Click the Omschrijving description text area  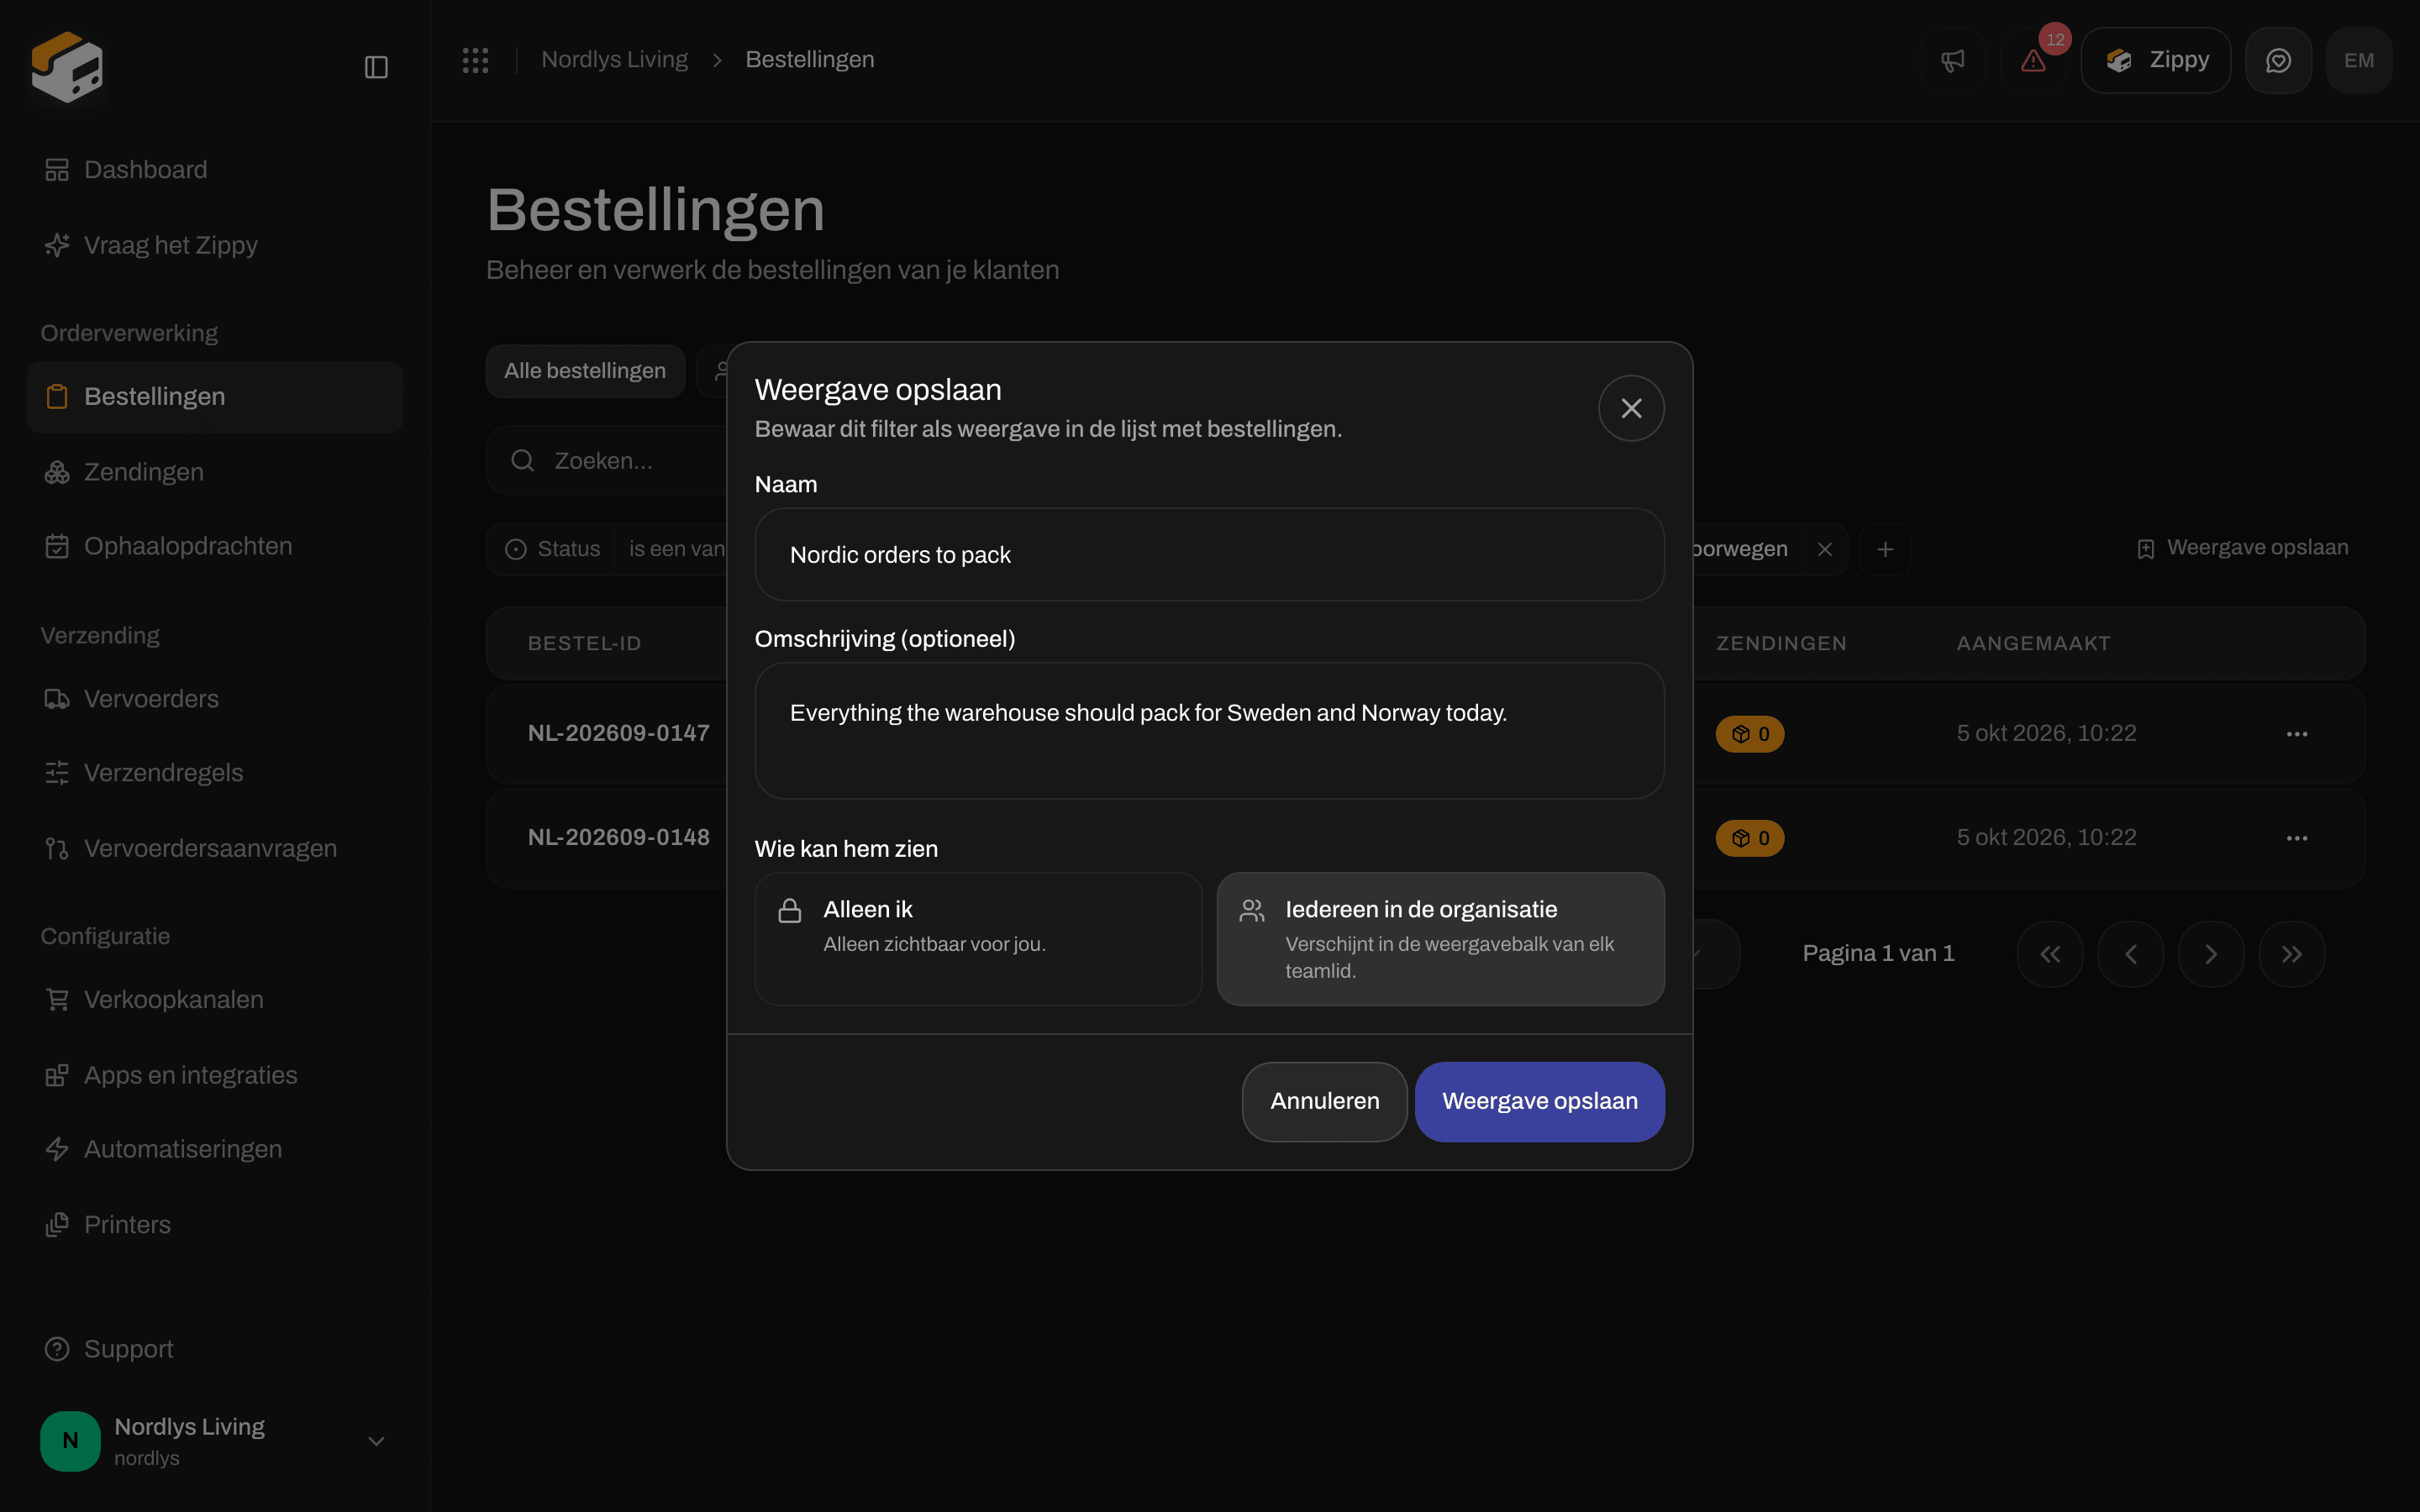[1209, 730]
